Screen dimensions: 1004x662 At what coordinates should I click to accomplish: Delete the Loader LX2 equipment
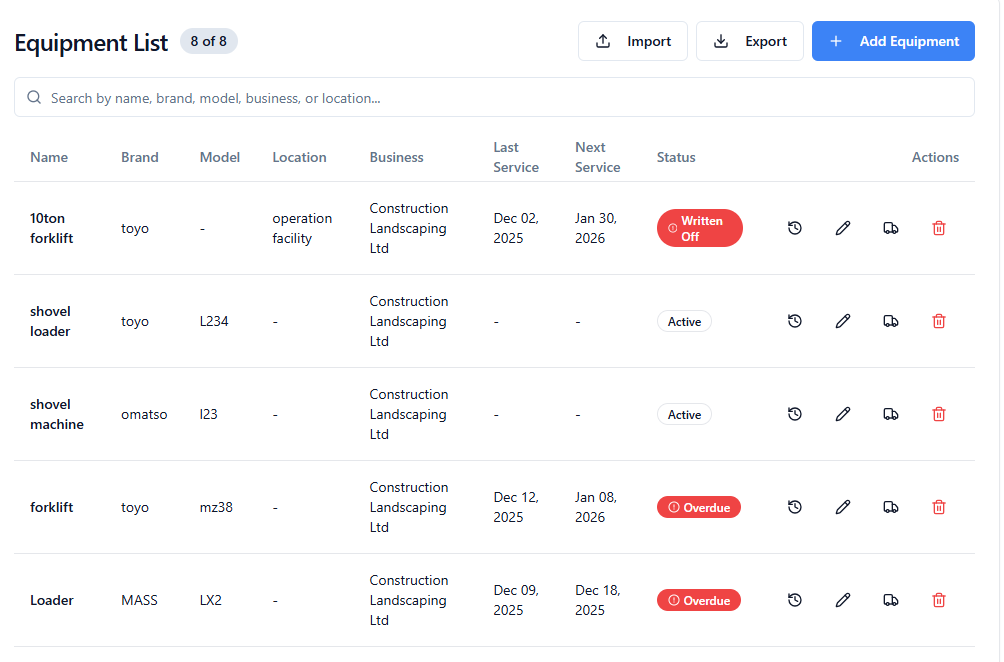tap(938, 600)
